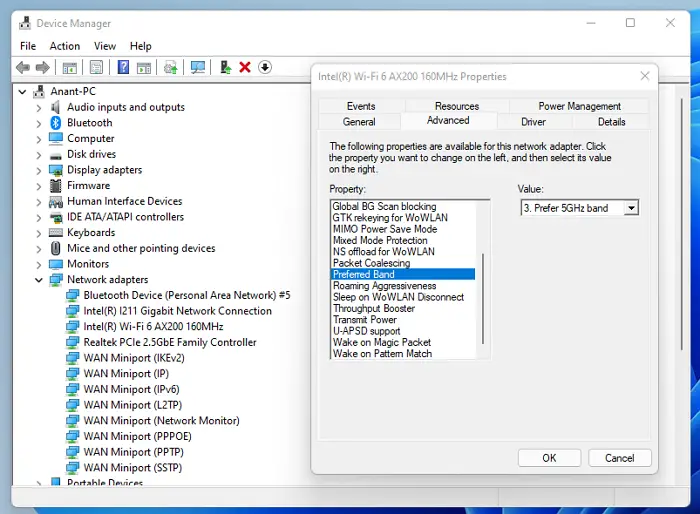Click the Mice and other pointing devices icon
Image resolution: width=700 pixels, height=514 pixels.
(56, 248)
